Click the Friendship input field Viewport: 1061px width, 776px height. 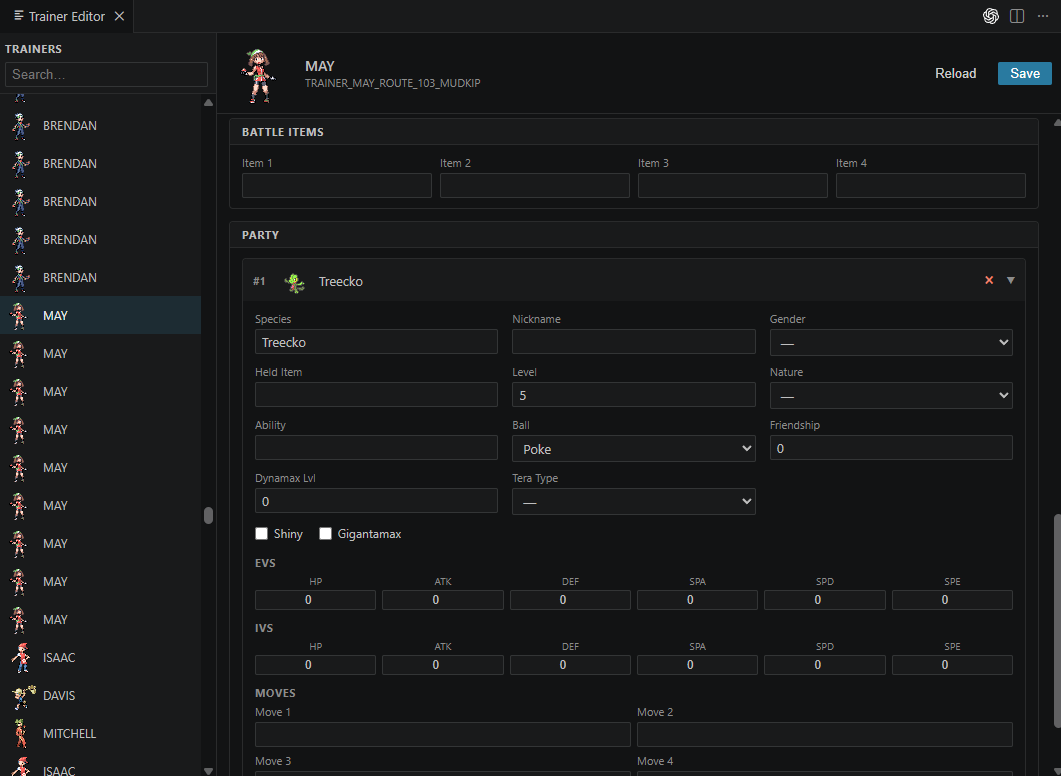click(x=890, y=448)
